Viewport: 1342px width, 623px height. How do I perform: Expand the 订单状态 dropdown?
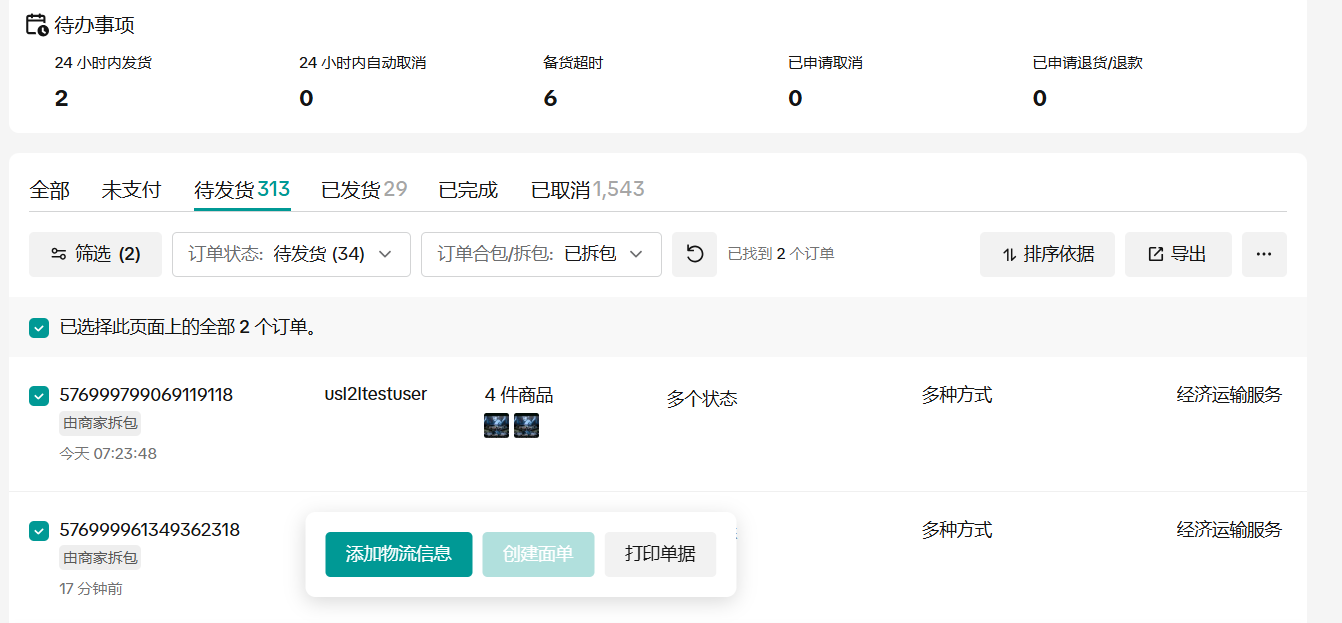point(291,254)
